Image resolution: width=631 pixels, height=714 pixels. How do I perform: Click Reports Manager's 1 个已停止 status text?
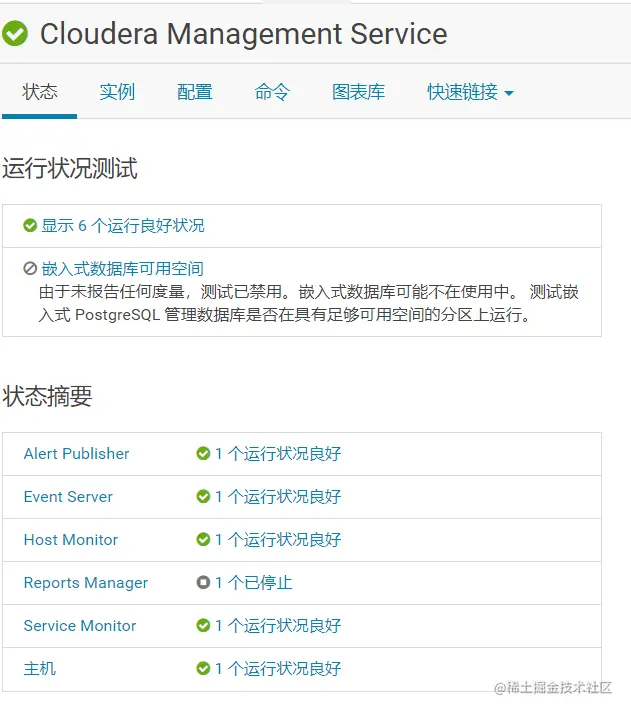pos(253,582)
